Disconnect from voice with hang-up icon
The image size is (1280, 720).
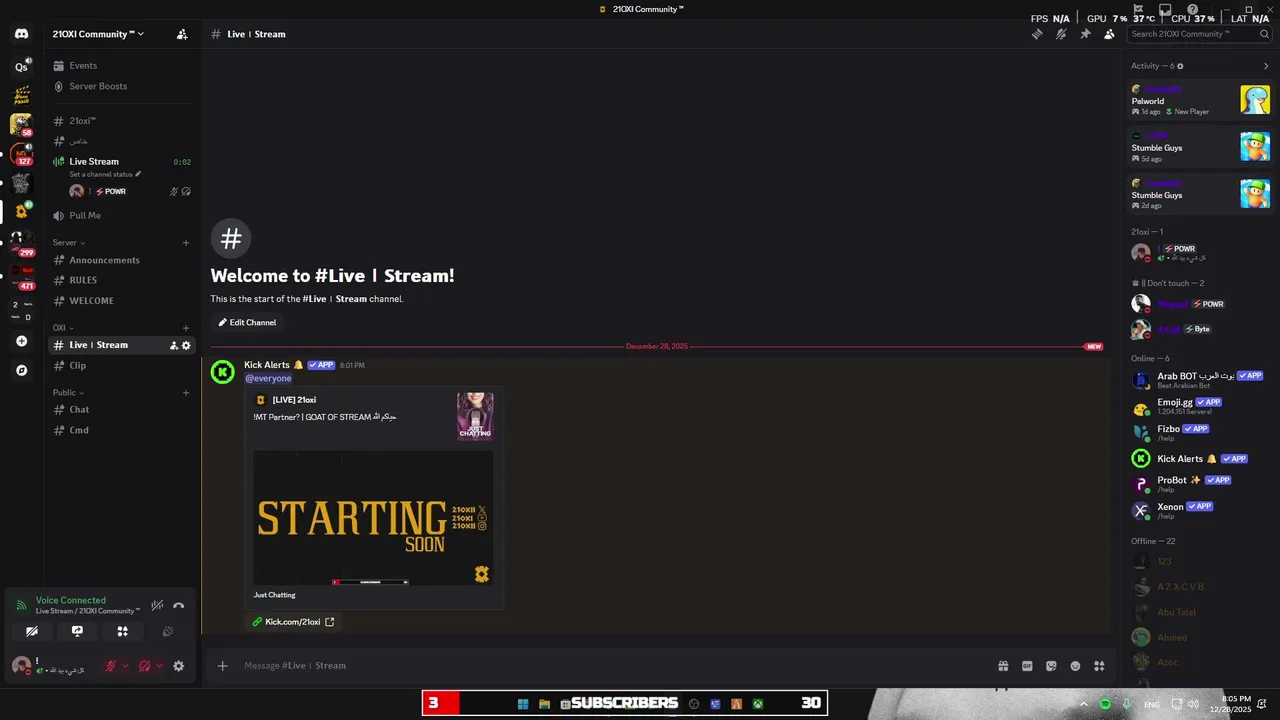click(179, 606)
